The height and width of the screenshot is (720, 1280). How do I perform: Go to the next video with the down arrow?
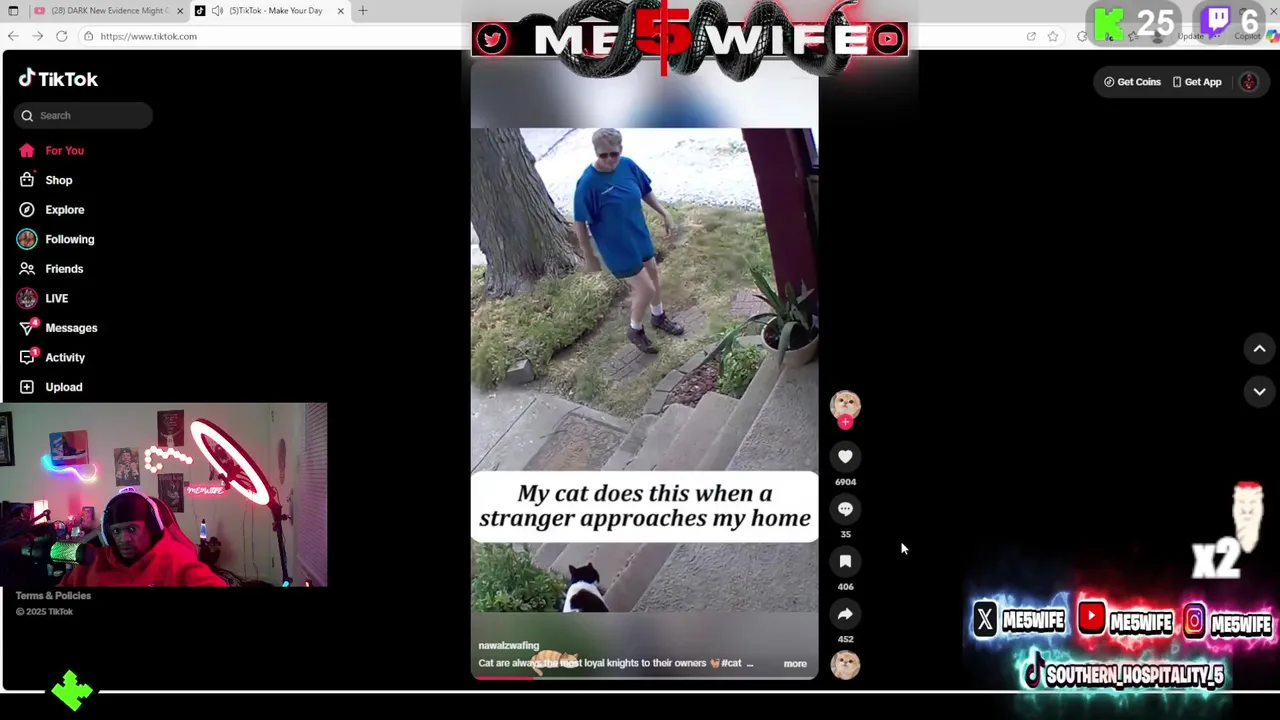click(x=1259, y=392)
